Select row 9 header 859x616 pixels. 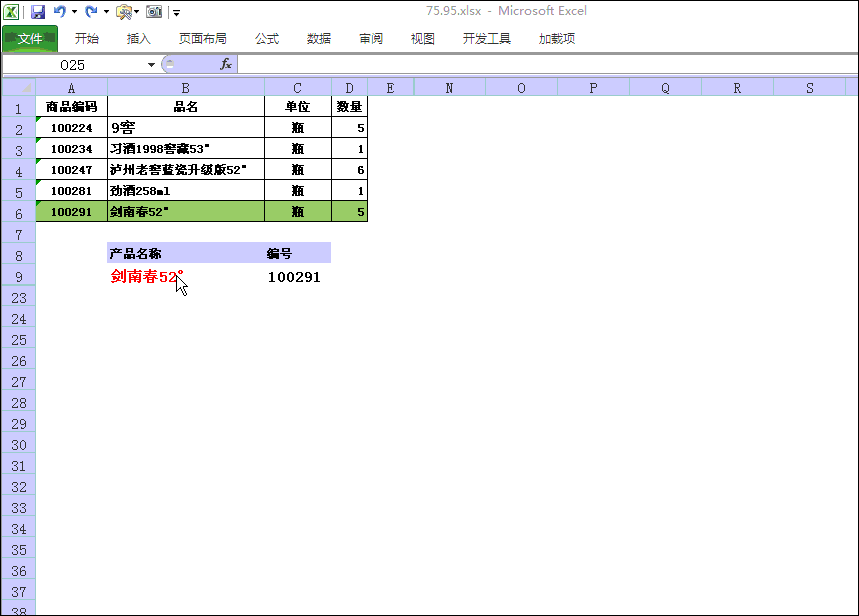(19, 277)
